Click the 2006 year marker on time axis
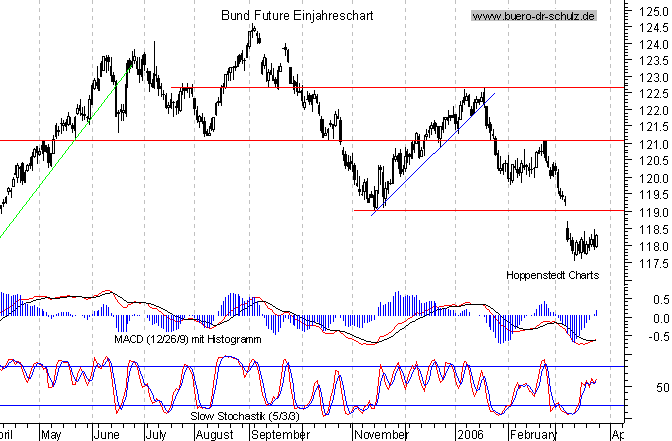672x441 pixels. coord(471,435)
